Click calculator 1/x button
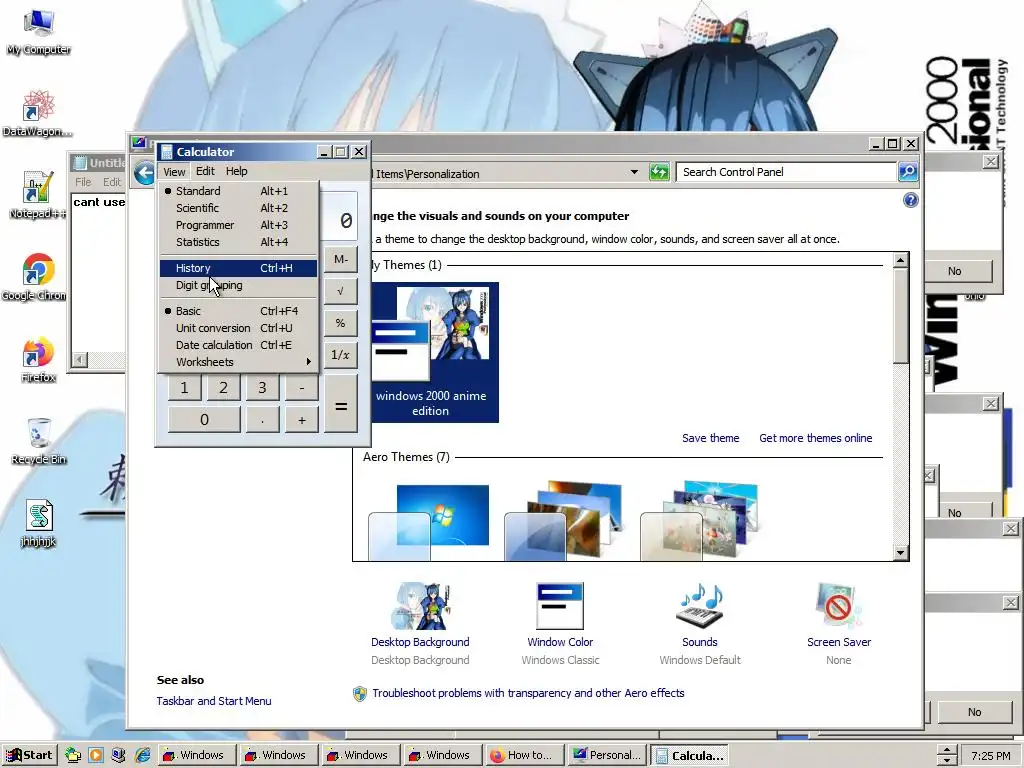The image size is (1024, 768). click(341, 355)
